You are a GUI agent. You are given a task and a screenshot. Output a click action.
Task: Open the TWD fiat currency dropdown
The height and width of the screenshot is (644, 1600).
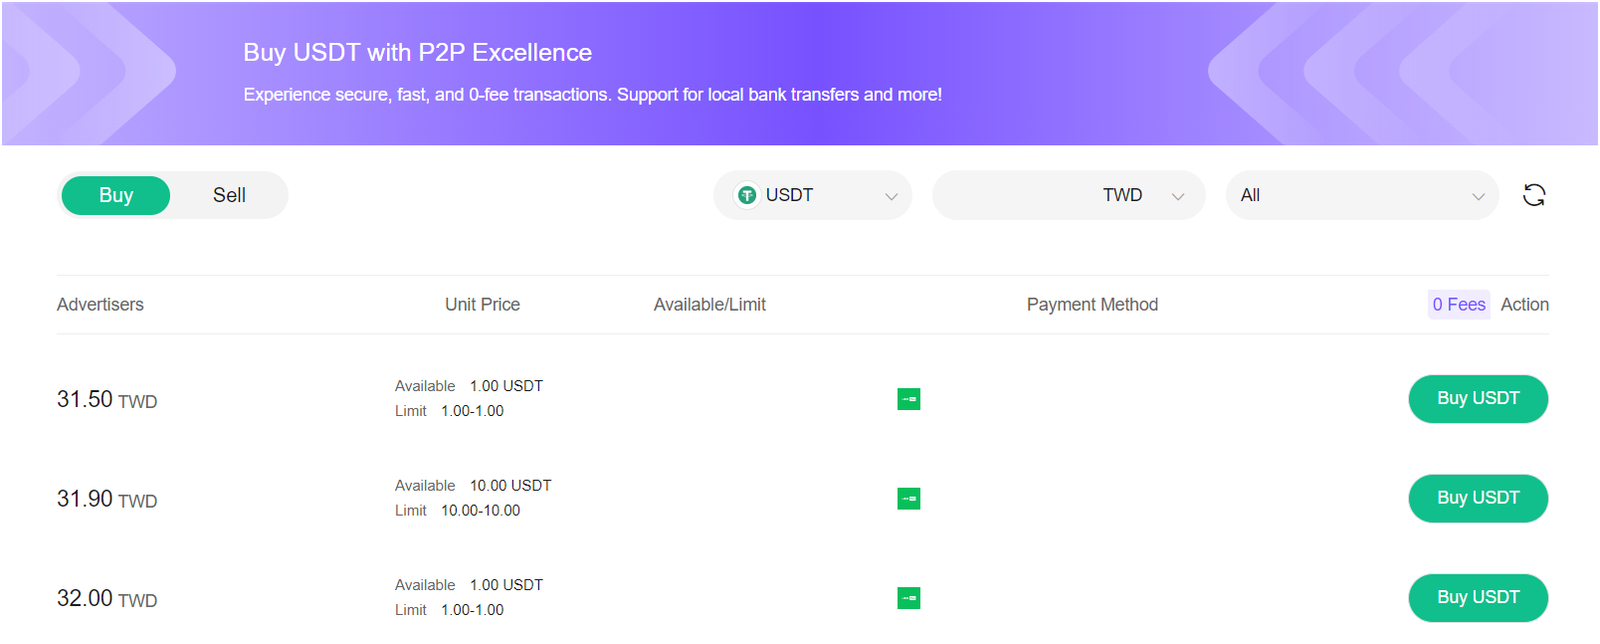[1068, 195]
